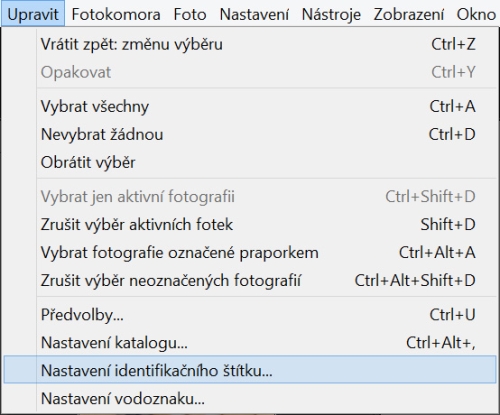Screen dimensions: 500x415
Task: Open the Foto menu
Action: [x=190, y=14]
